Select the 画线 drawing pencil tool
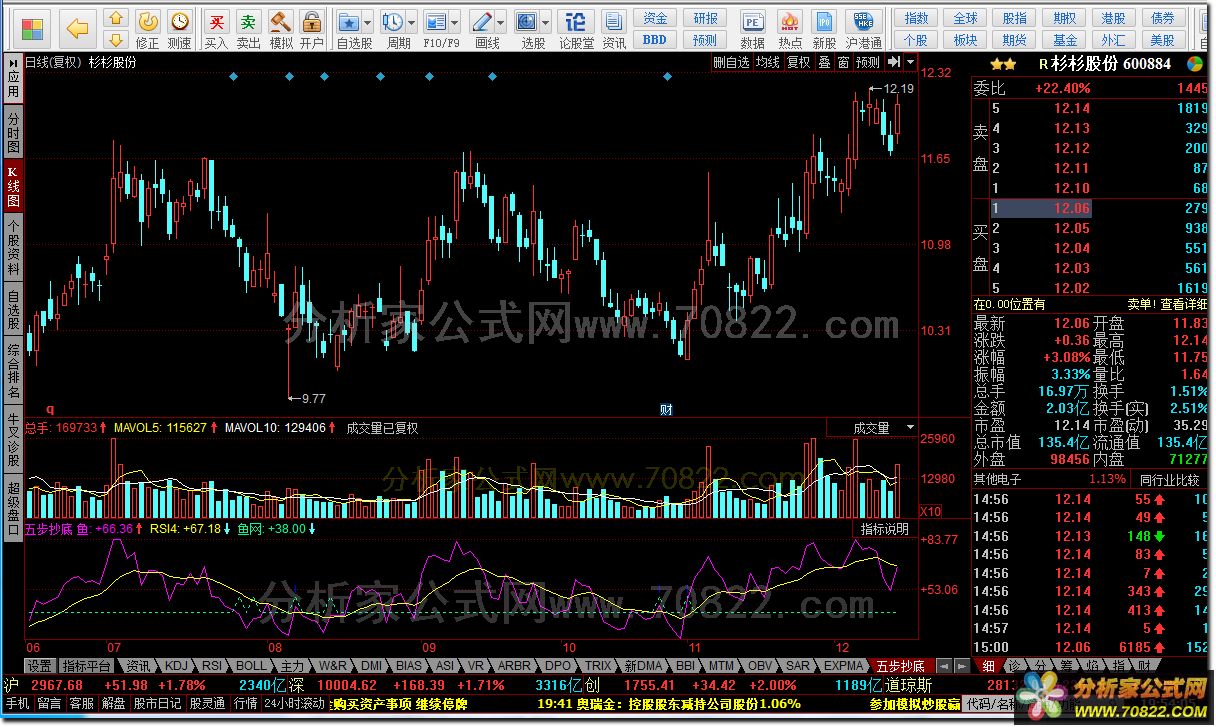The height and width of the screenshot is (727, 1216). [482, 22]
